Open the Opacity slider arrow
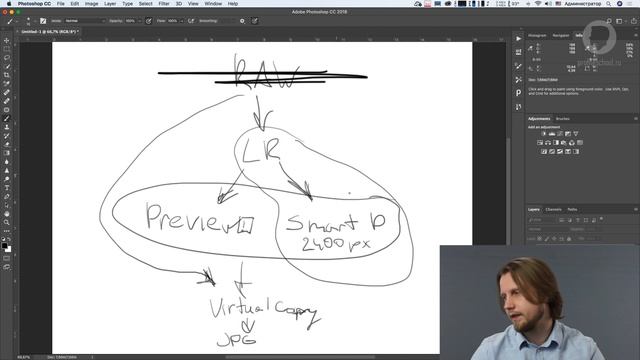The width and height of the screenshot is (640, 360). (x=140, y=21)
